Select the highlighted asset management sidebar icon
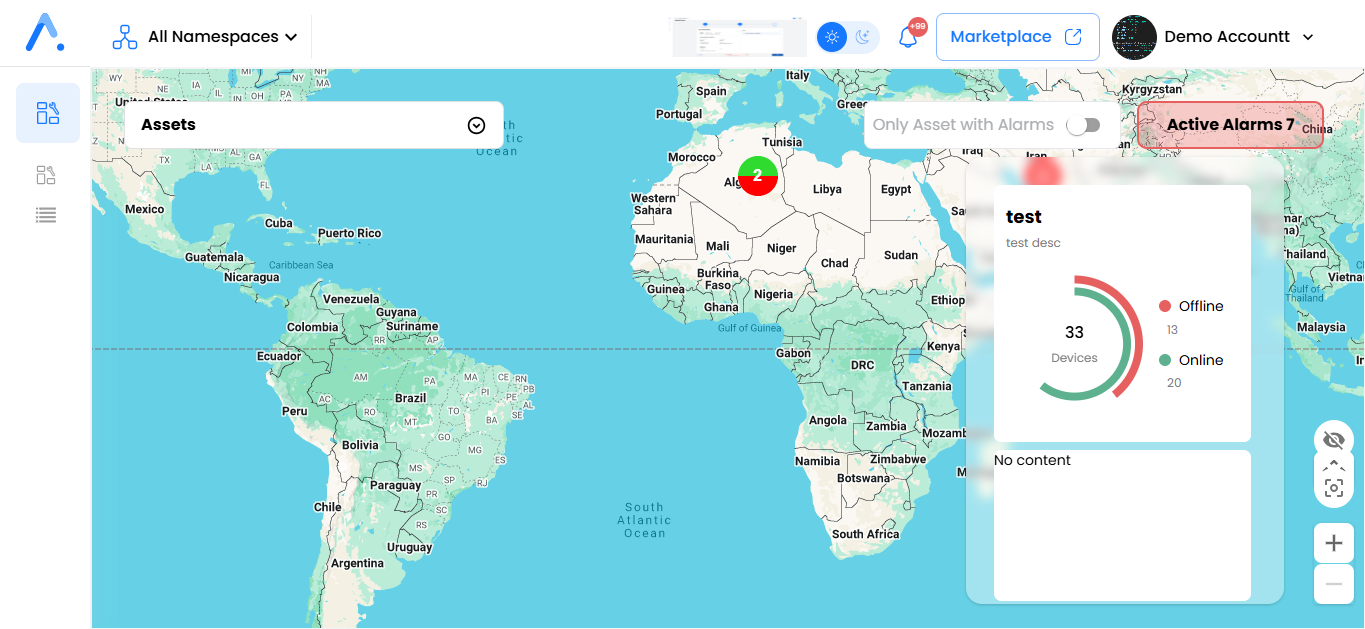 [x=47, y=113]
